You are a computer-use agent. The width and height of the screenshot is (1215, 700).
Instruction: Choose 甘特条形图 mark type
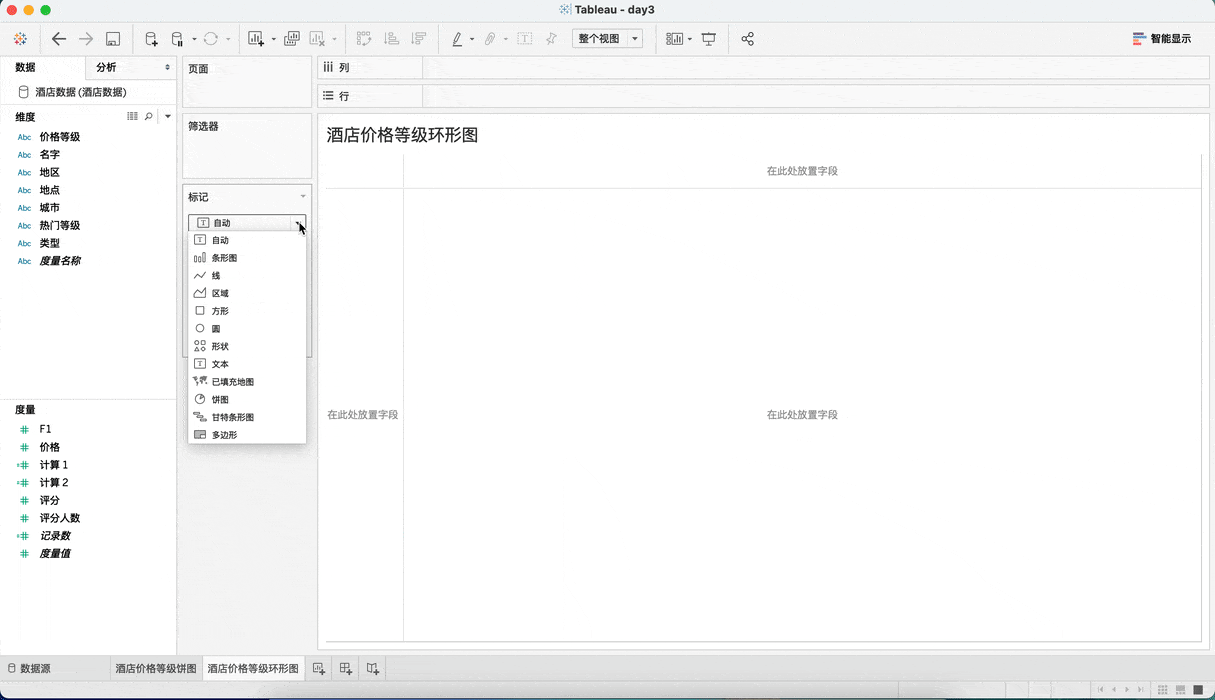[247, 417]
